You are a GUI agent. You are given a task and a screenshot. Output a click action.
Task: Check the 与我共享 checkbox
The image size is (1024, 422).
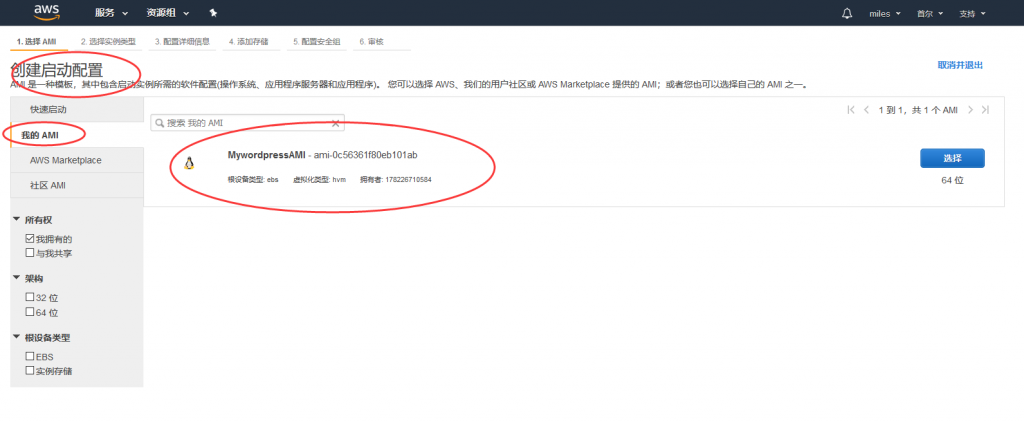[x=29, y=252]
